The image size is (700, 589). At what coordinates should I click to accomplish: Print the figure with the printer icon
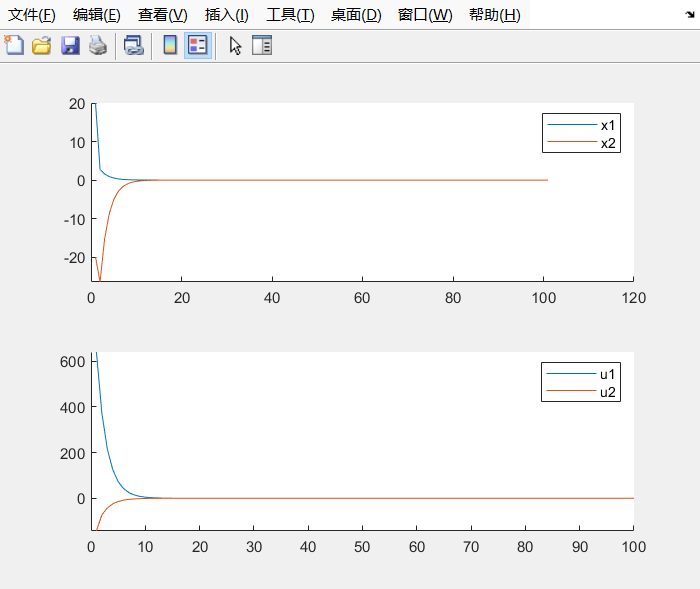pos(97,45)
